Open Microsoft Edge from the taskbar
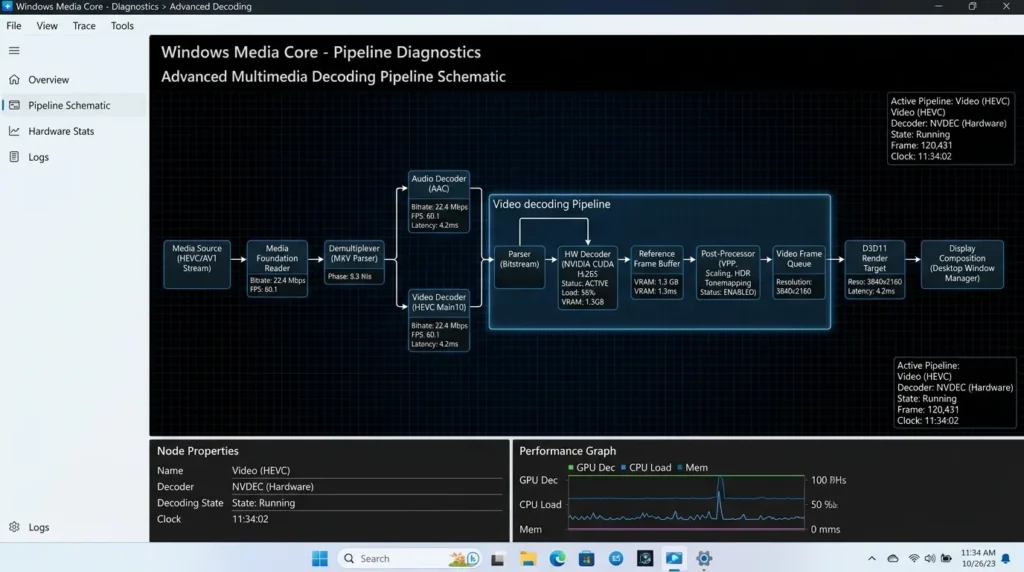1024x572 pixels. pyautogui.click(x=557, y=558)
